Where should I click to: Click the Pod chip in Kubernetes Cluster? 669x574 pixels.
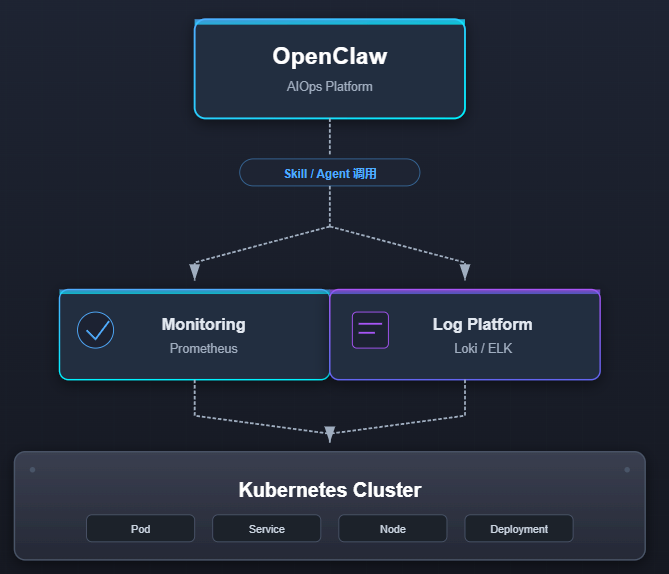pos(140,528)
